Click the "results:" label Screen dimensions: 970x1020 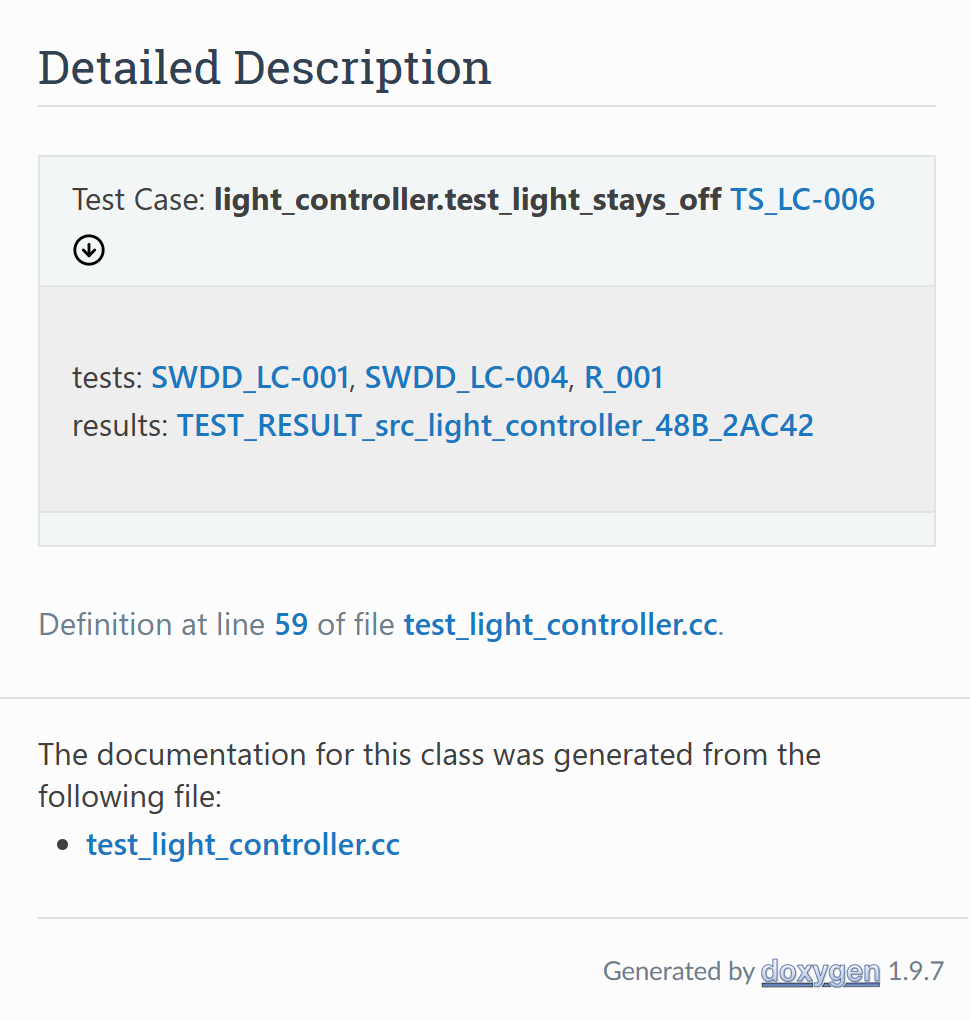point(120,426)
